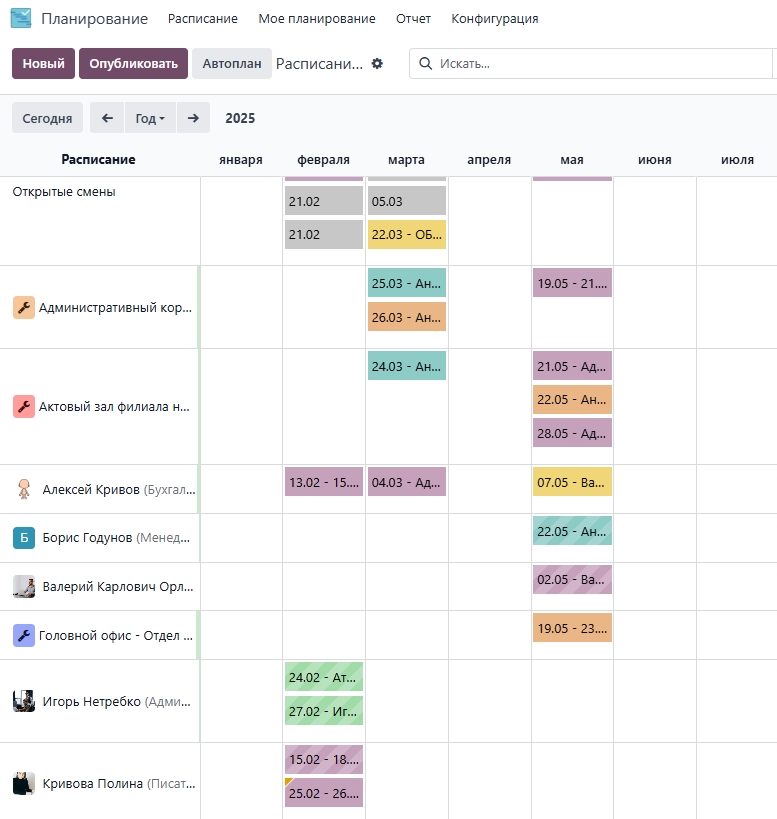Focus the Искать search field
This screenshot has height=819, width=777.
tap(600, 64)
